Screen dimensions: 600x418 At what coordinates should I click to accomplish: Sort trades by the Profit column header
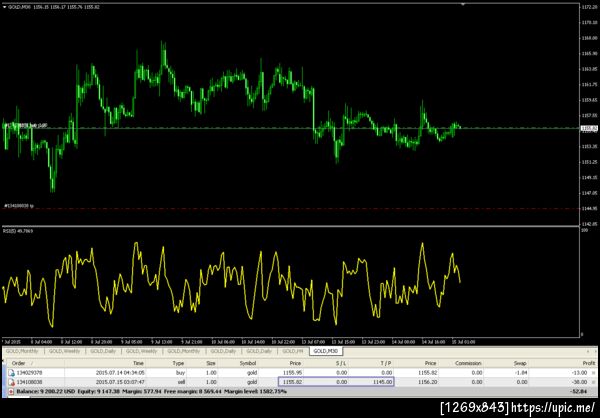point(589,363)
